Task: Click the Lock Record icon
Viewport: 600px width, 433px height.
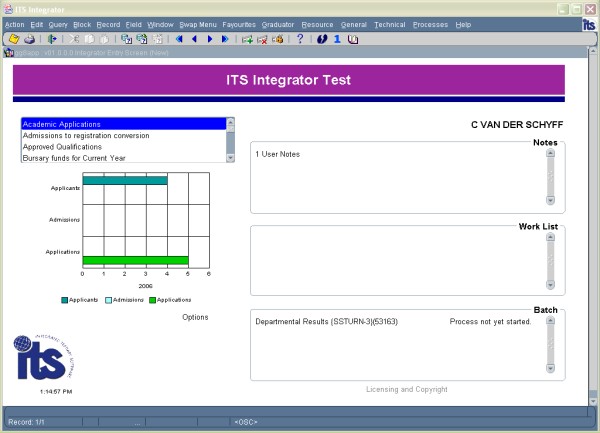Action: tap(278, 39)
